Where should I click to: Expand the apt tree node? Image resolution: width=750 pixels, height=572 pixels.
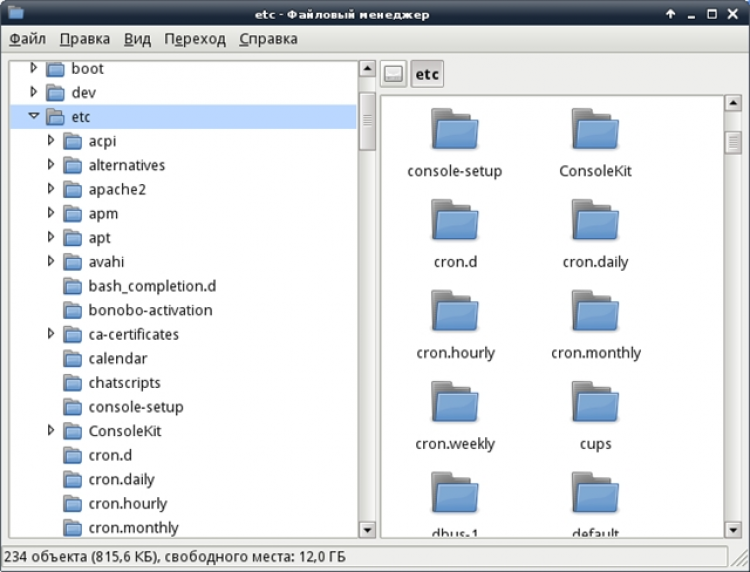pyautogui.click(x=51, y=237)
